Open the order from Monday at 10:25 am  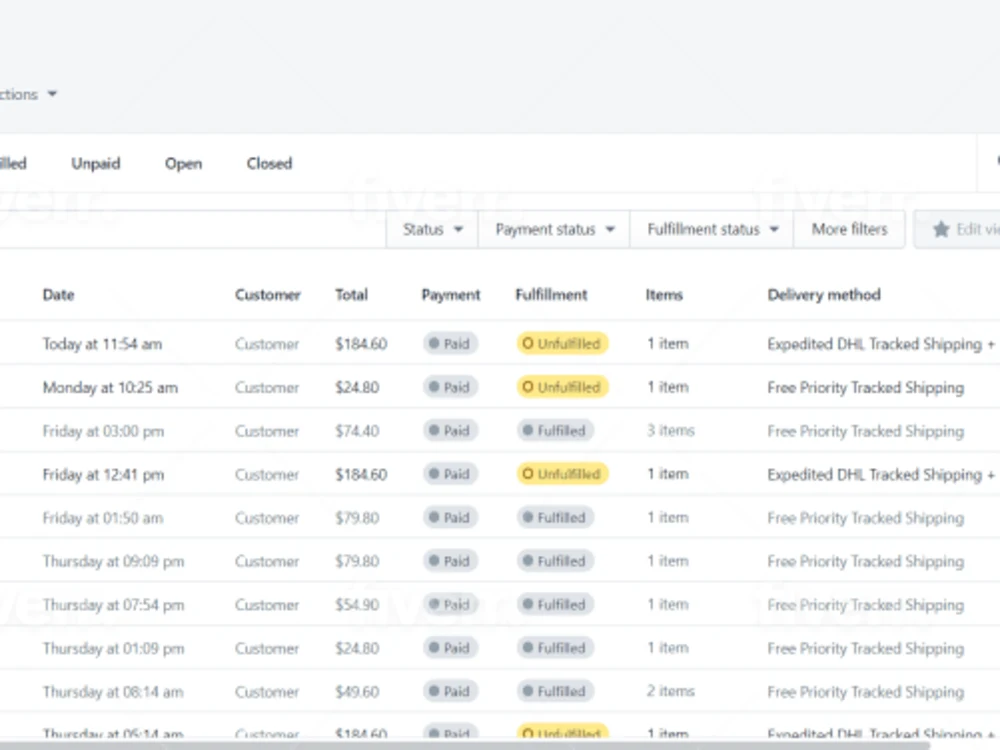click(x=500, y=387)
